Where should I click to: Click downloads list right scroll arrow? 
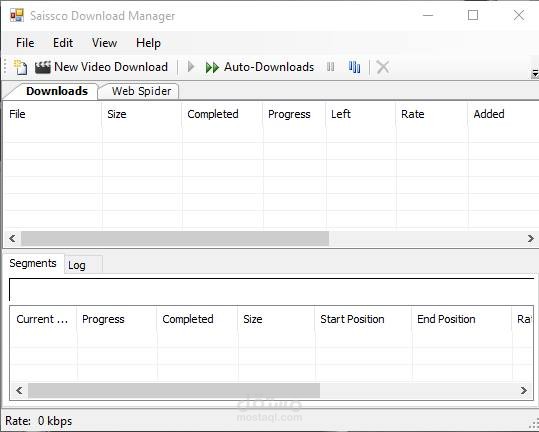click(530, 239)
